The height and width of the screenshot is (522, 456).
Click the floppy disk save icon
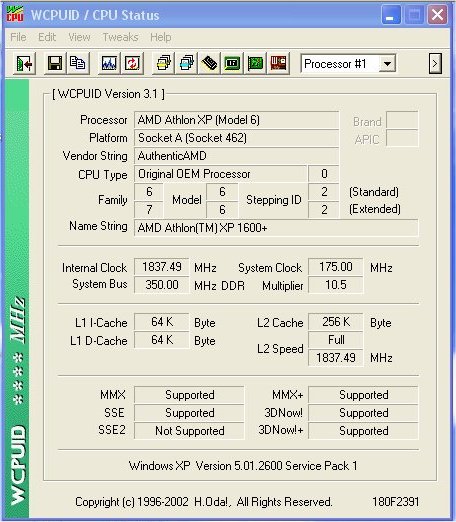coord(55,63)
